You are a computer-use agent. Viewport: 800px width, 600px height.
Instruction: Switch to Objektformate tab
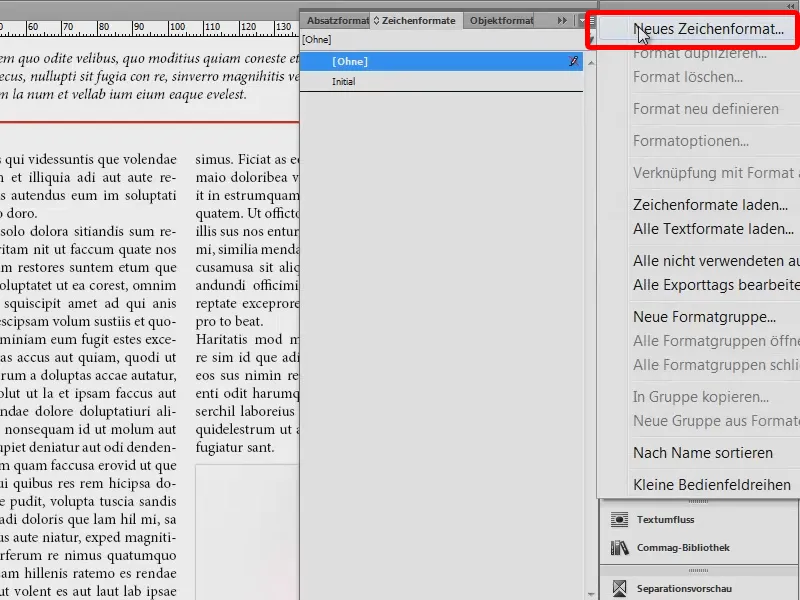coord(501,20)
